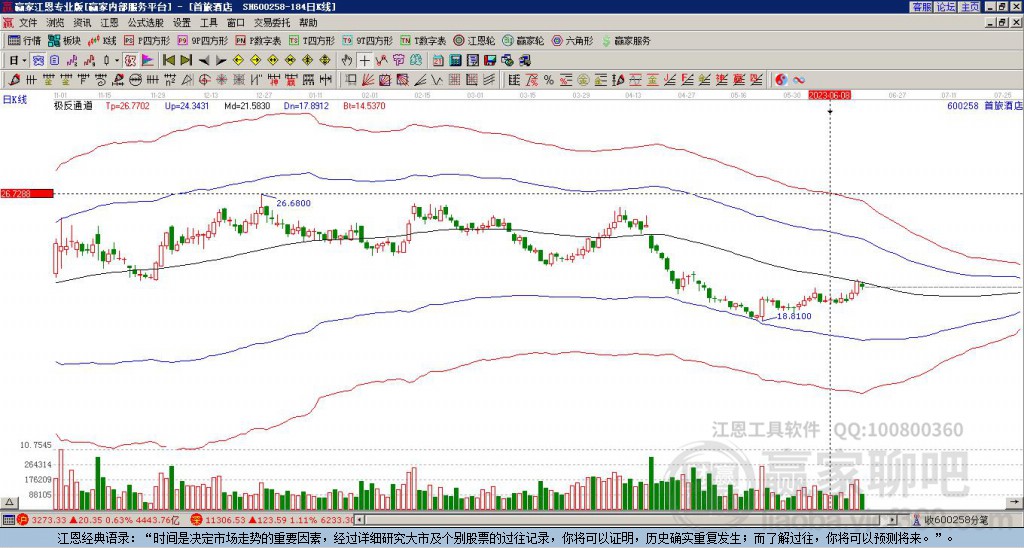Open the 赢家轮 wheel tool

pyautogui.click(x=523, y=40)
